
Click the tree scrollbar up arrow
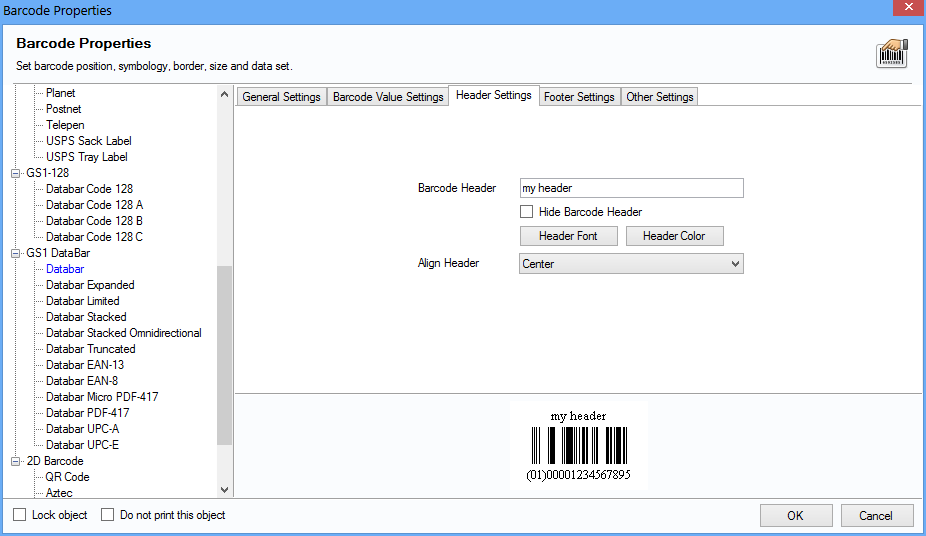tap(224, 94)
